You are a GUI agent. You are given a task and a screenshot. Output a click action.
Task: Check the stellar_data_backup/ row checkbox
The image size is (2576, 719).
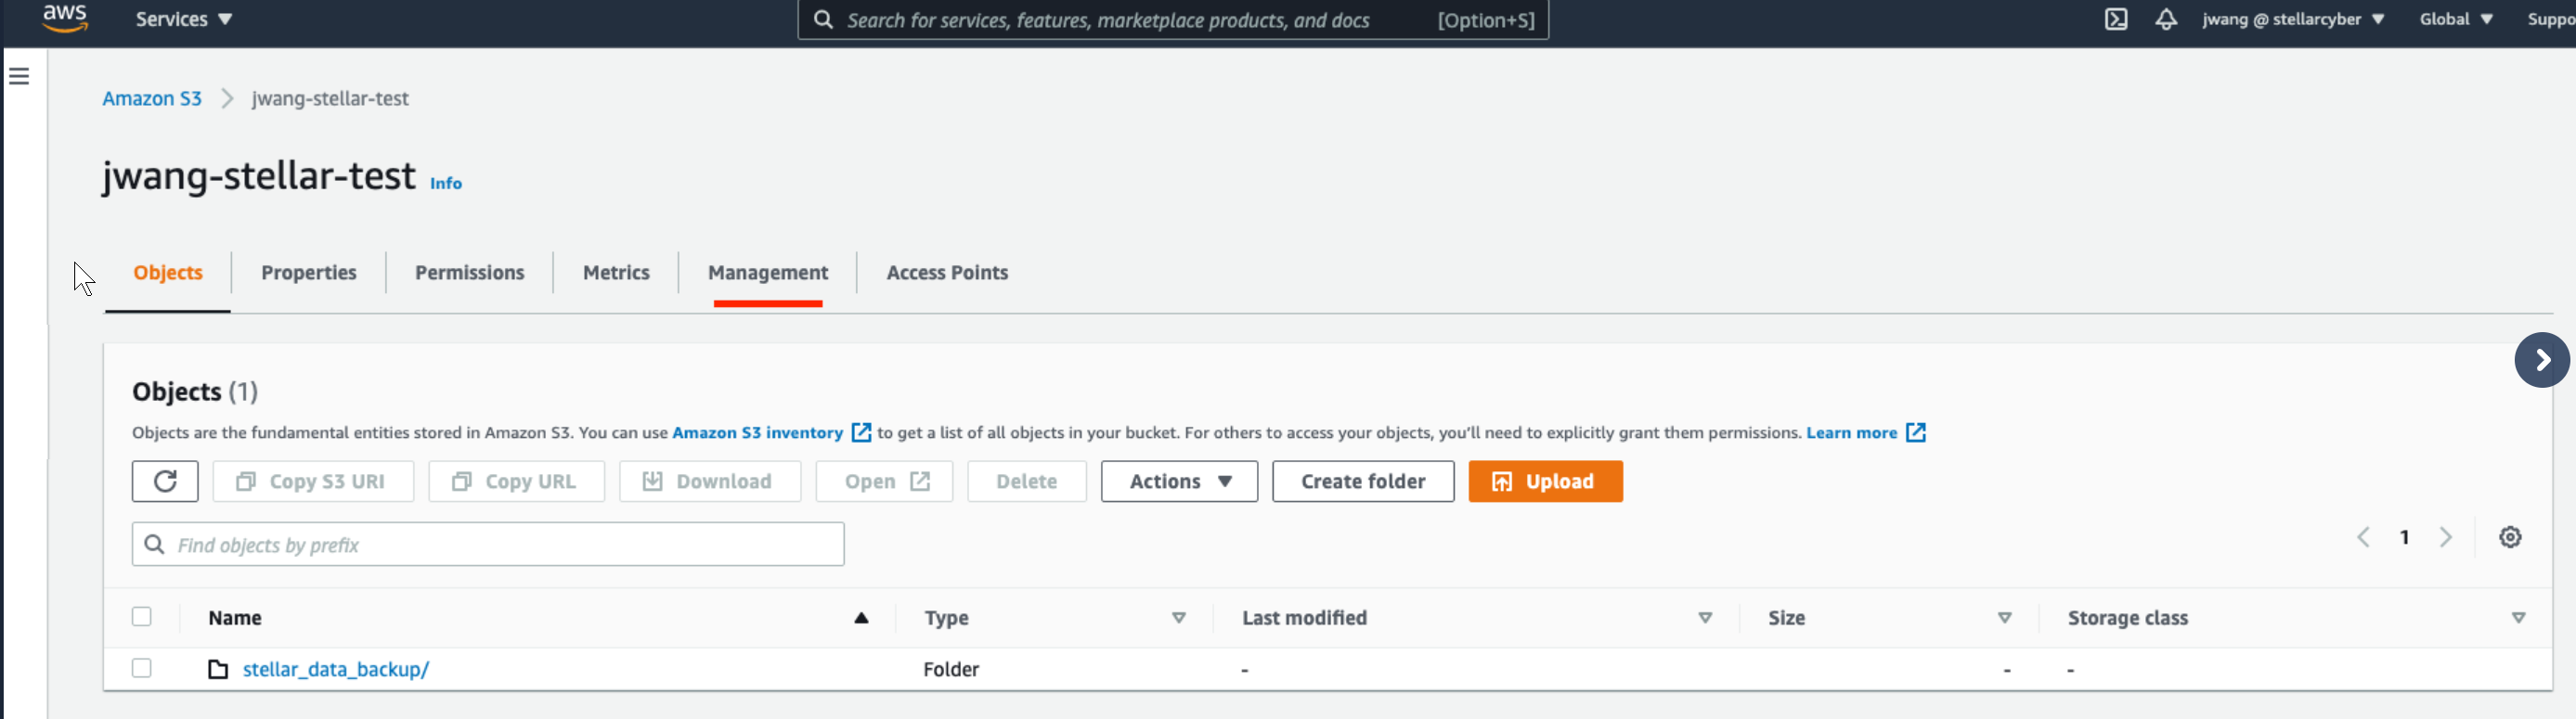(x=142, y=668)
